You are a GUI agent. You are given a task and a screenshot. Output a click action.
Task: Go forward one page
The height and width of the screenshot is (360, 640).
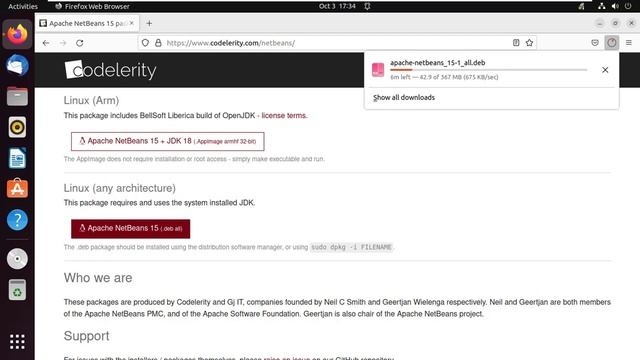[63, 43]
